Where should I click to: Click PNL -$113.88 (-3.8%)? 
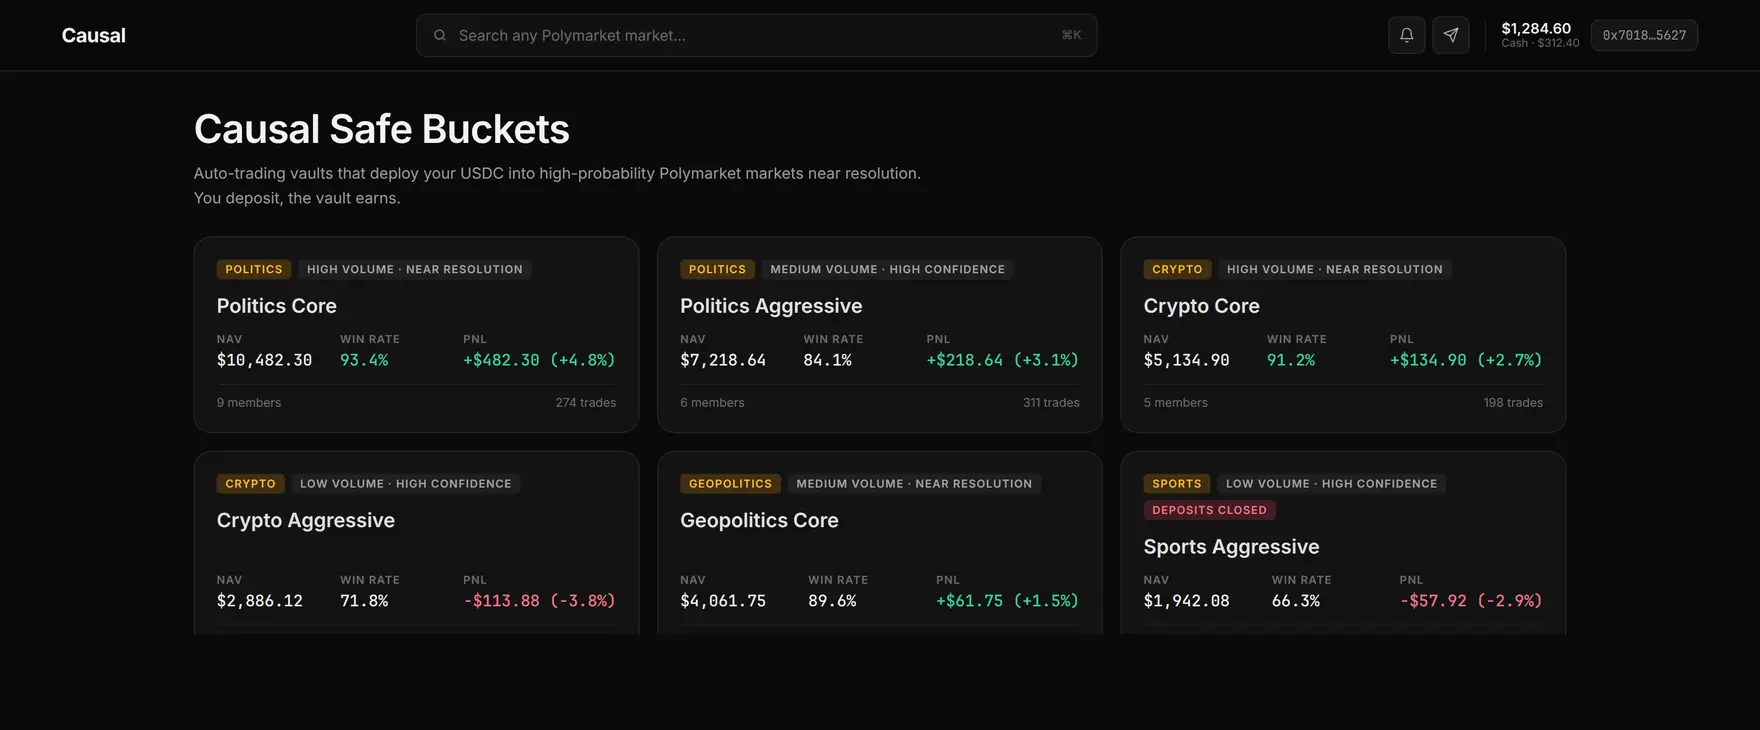[539, 601]
